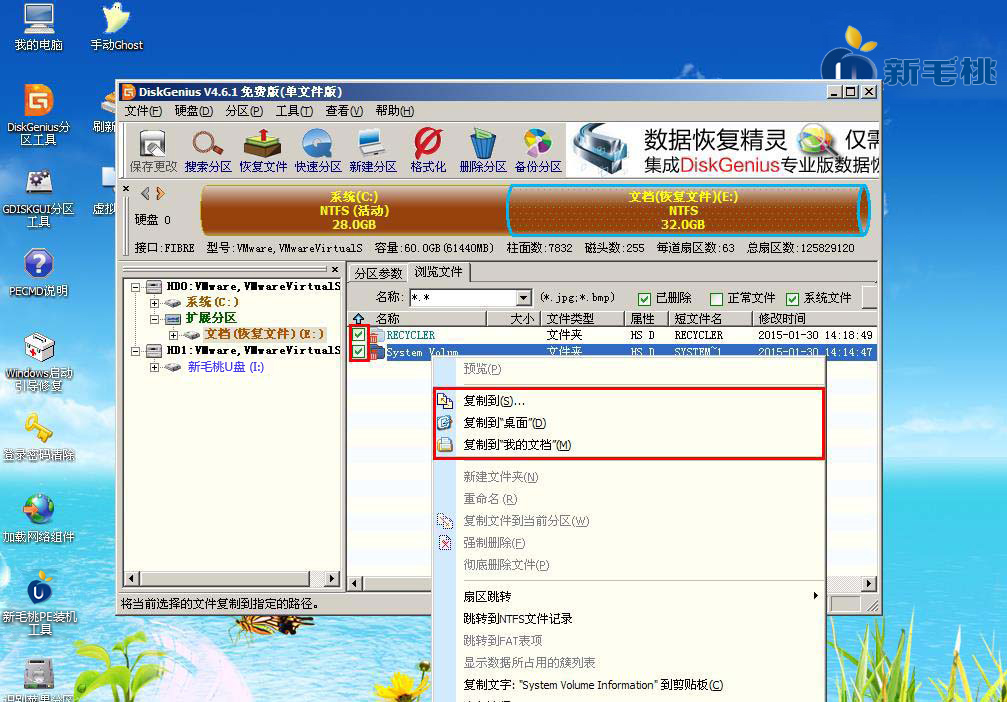1007x702 pixels.
Task: Click the 复制到我的文档 folder icon
Action: 445,444
